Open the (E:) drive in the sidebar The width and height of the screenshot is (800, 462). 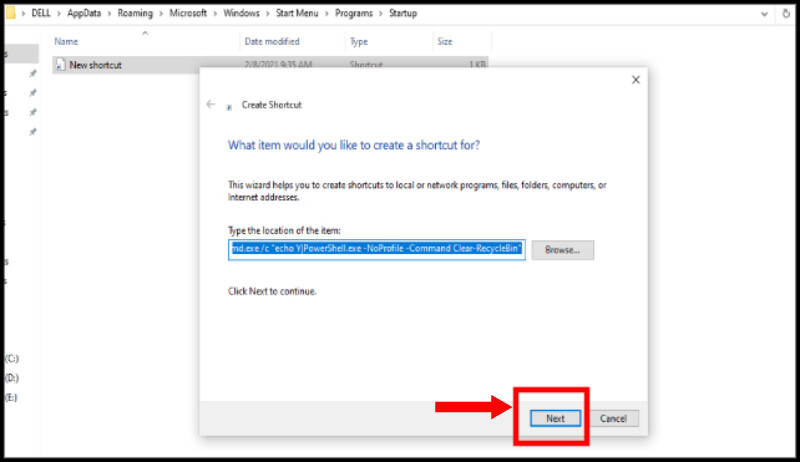pyautogui.click(x=11, y=397)
